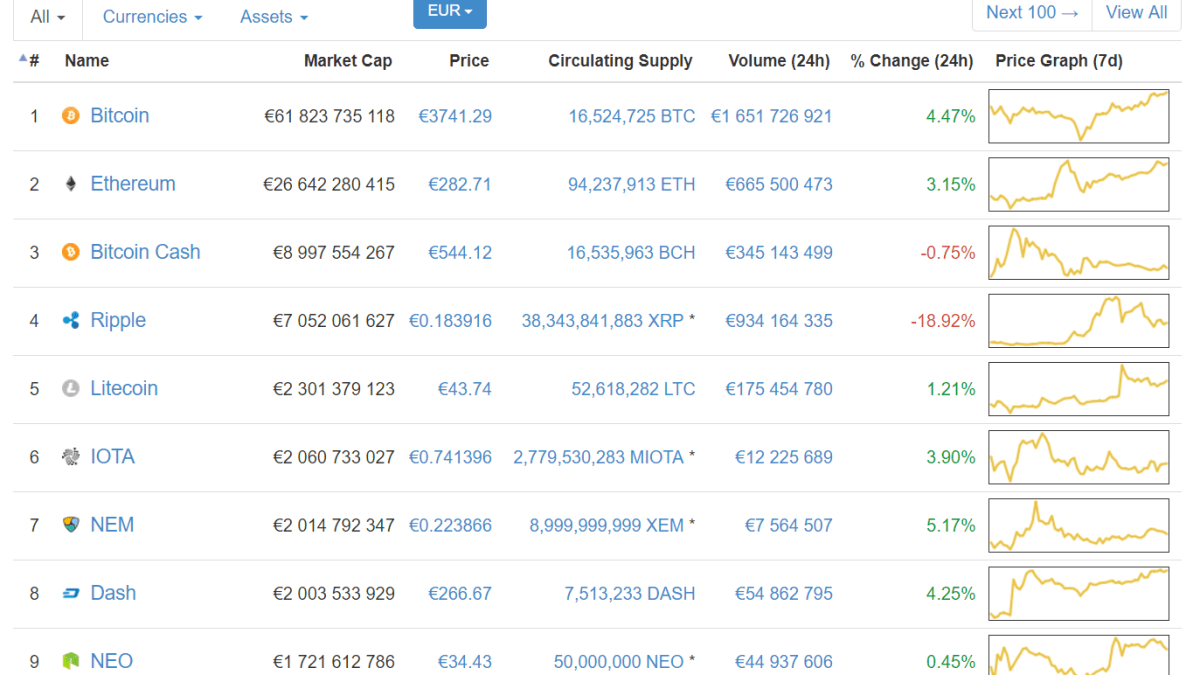Go to Next 100 coins
Viewport: 1200px width, 675px height.
[x=1032, y=13]
